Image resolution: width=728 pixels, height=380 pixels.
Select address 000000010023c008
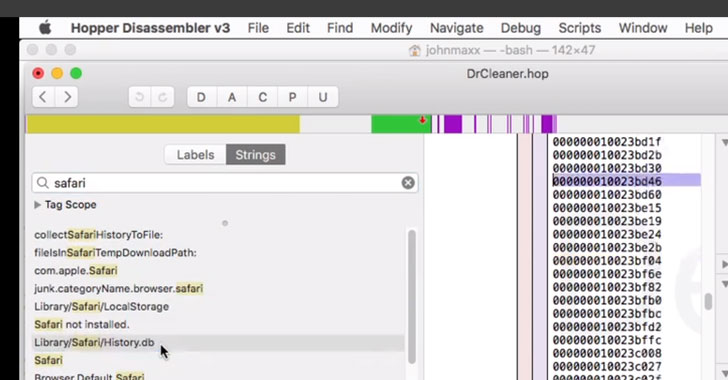pyautogui.click(x=607, y=354)
